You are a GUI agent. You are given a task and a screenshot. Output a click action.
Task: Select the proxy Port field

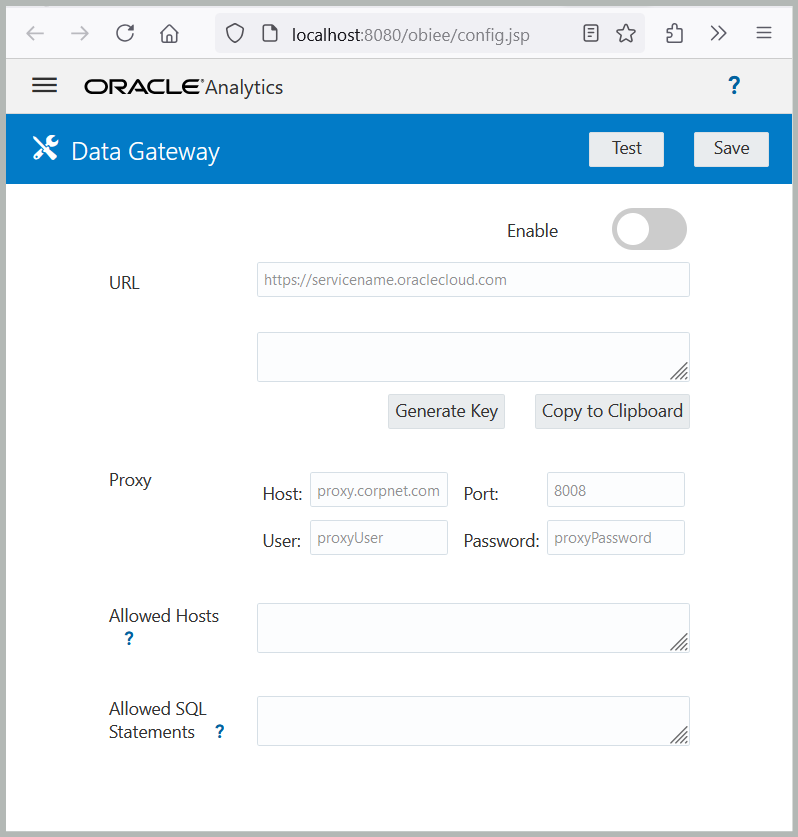coord(615,489)
